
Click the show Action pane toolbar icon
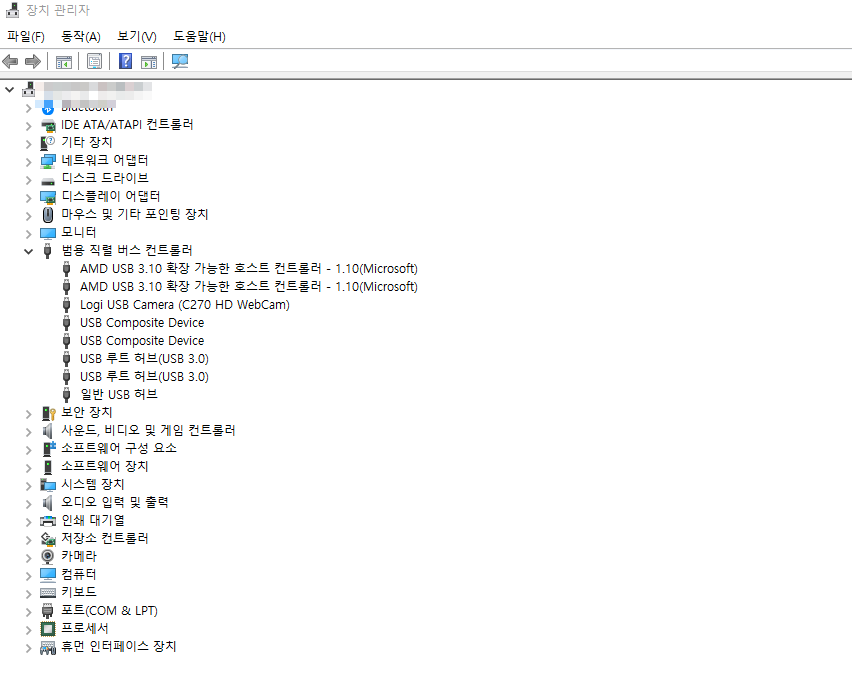(x=148, y=61)
